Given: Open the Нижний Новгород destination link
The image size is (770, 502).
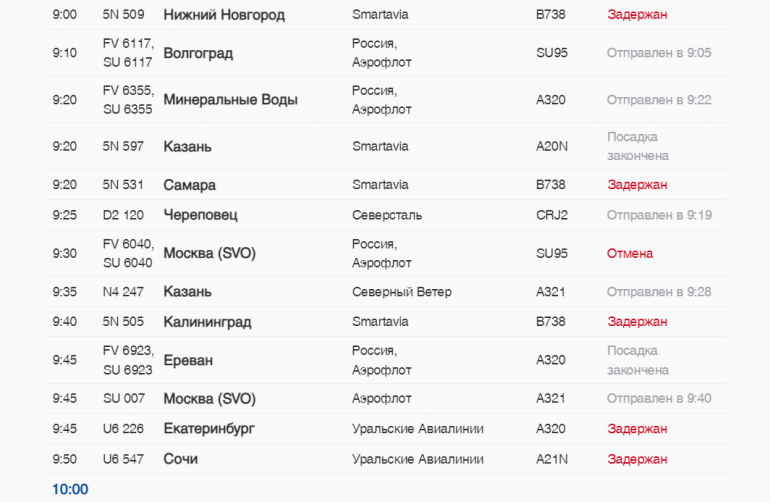Looking at the screenshot, I should [x=224, y=15].
